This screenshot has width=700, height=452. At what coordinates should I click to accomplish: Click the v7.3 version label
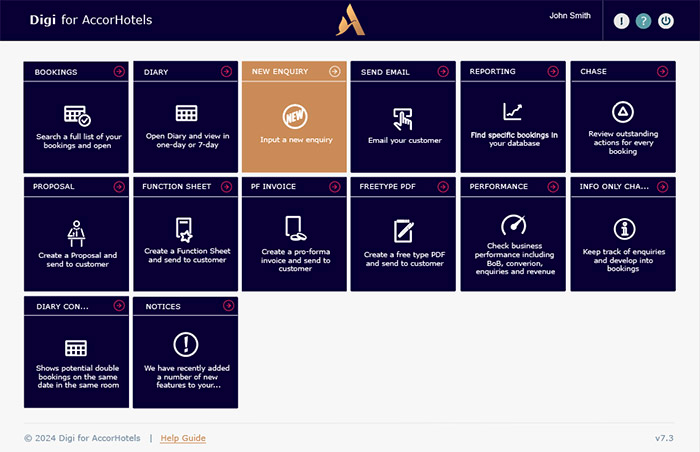[664, 438]
